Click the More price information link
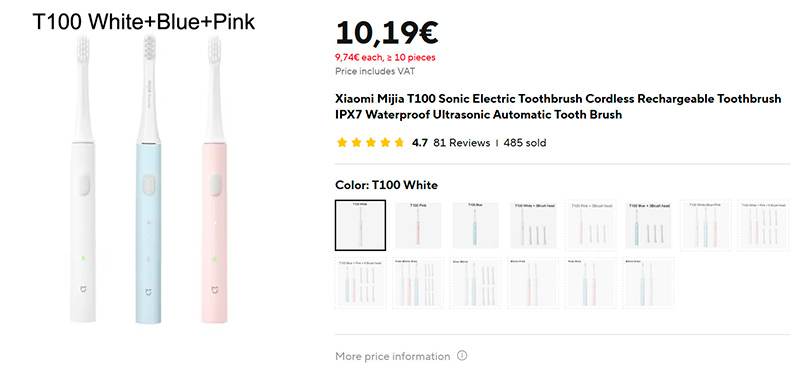Screen dimensions: 800x371 tap(393, 356)
